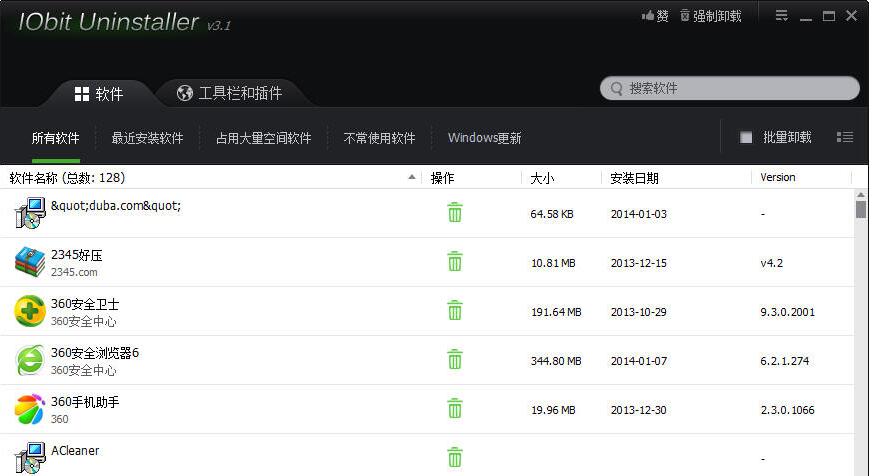This screenshot has height=476, width=873.
Task: Select the 360手机助手 name text
Action: [85, 402]
